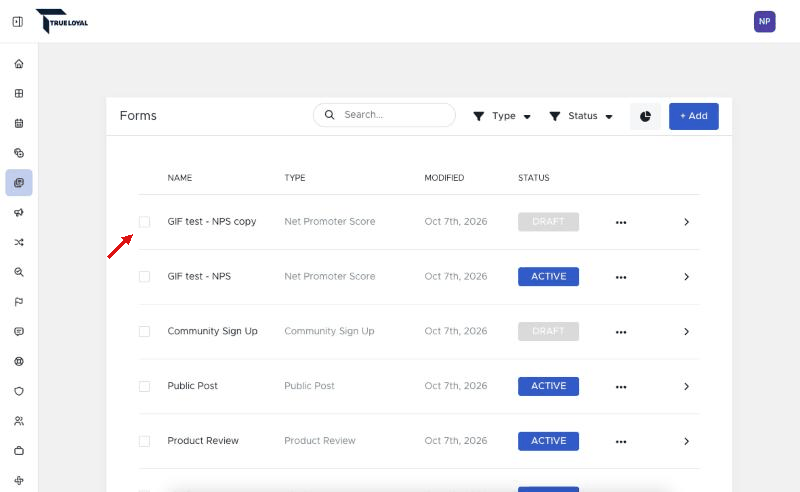This screenshot has height=492, width=800.
Task: Click the + Add button
Action: pos(693,116)
